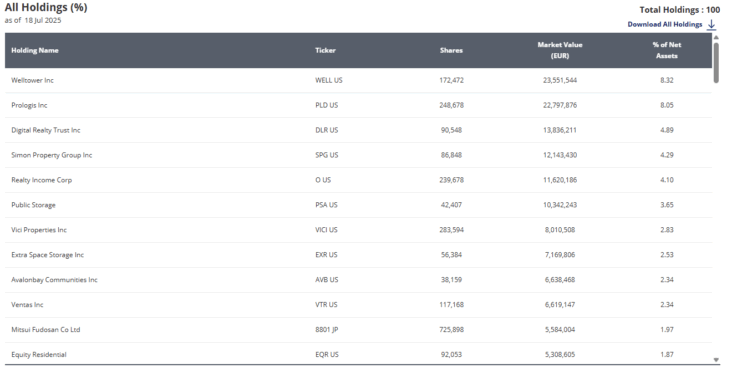Click the Holding Name column header
Image resolution: width=732 pixels, height=368 pixels.
coord(35,50)
